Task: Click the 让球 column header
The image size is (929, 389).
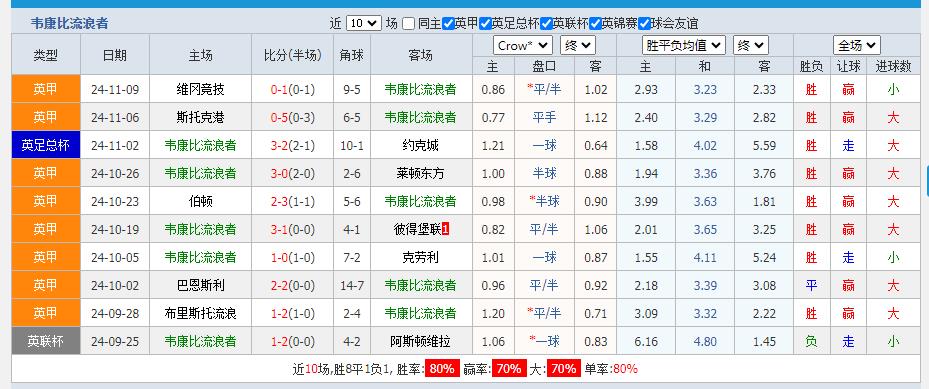Action: click(x=848, y=67)
